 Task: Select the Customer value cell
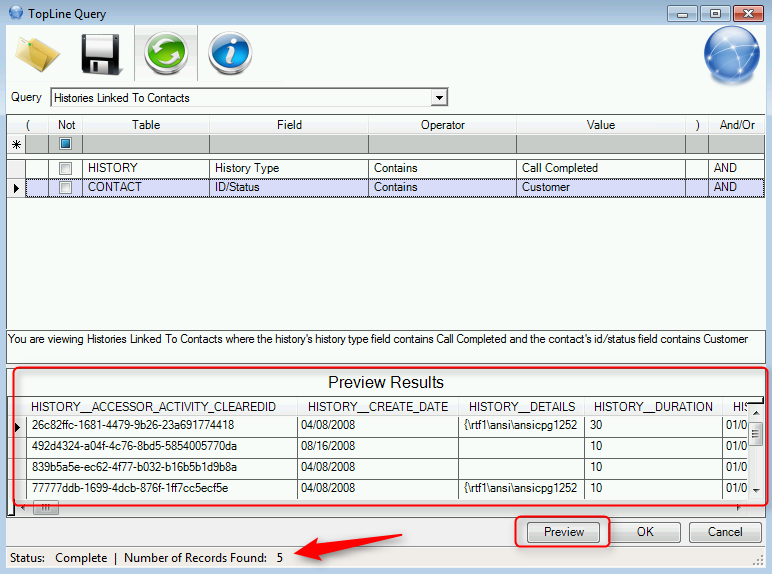[601, 188]
